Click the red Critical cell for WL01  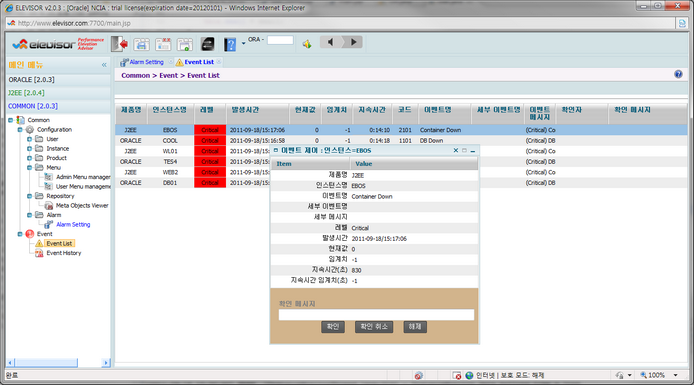point(210,151)
